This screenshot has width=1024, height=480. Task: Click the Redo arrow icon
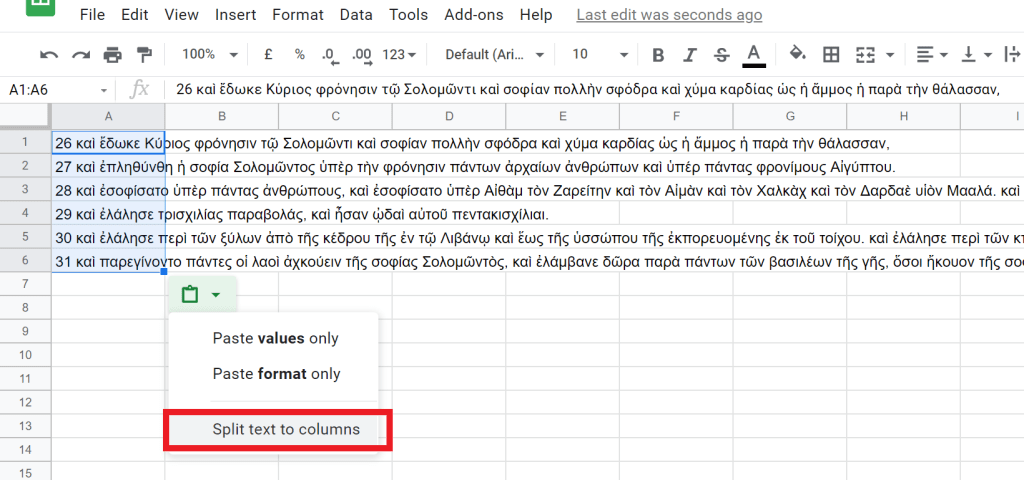79,54
